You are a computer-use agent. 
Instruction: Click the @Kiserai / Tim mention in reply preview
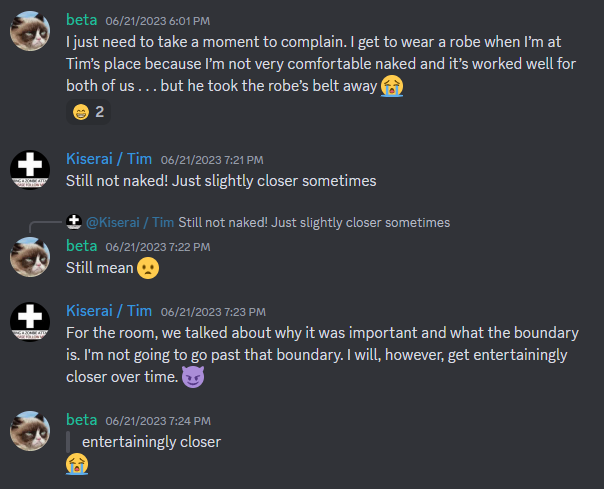click(130, 222)
